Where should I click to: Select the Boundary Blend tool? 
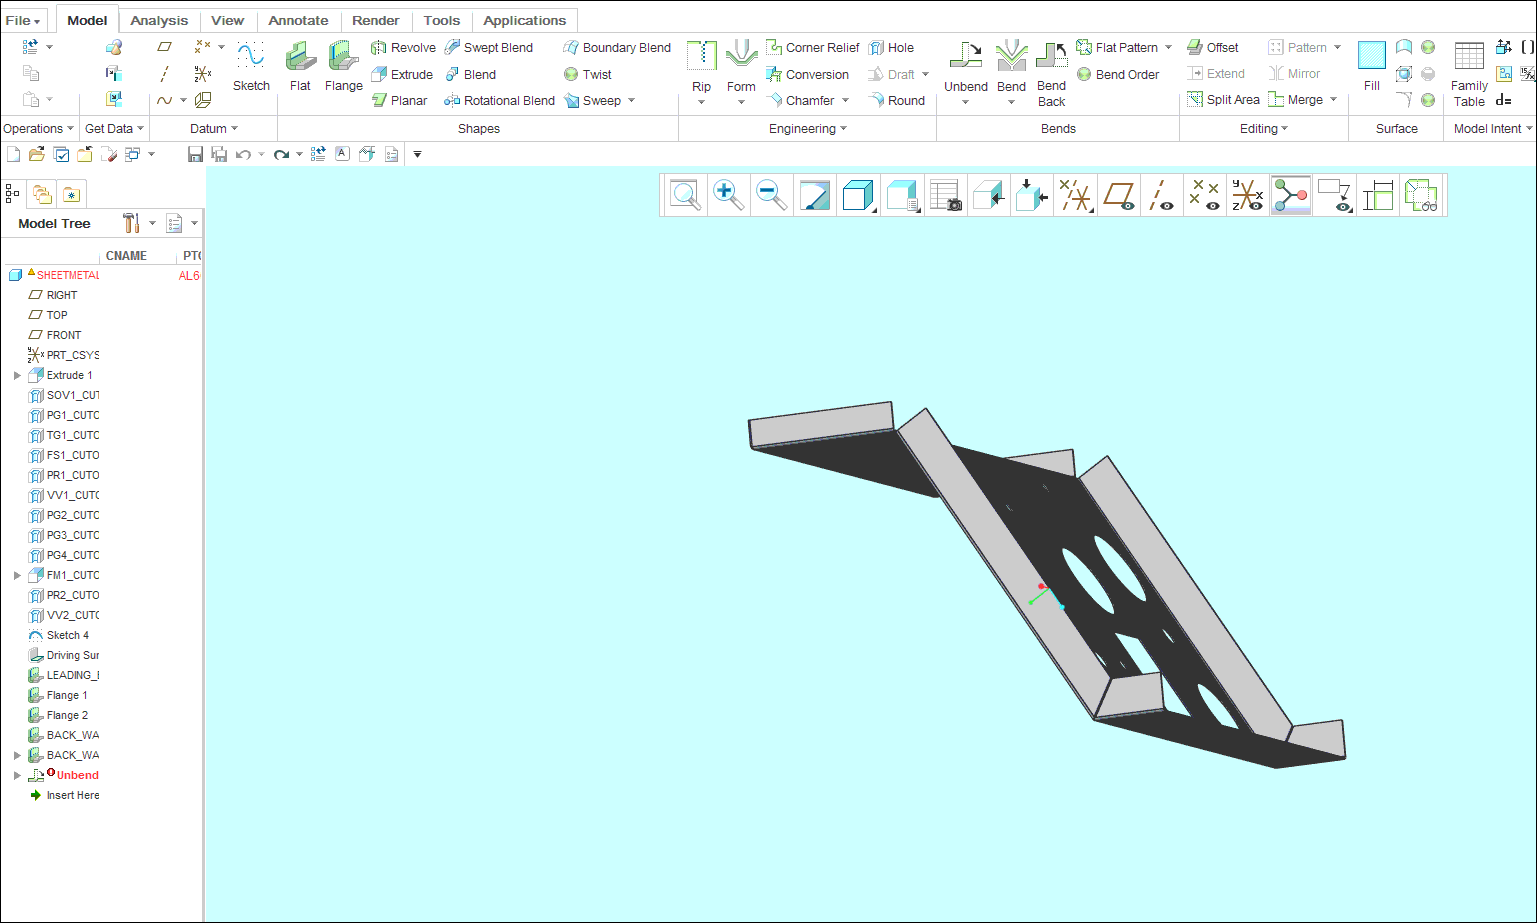coord(617,47)
